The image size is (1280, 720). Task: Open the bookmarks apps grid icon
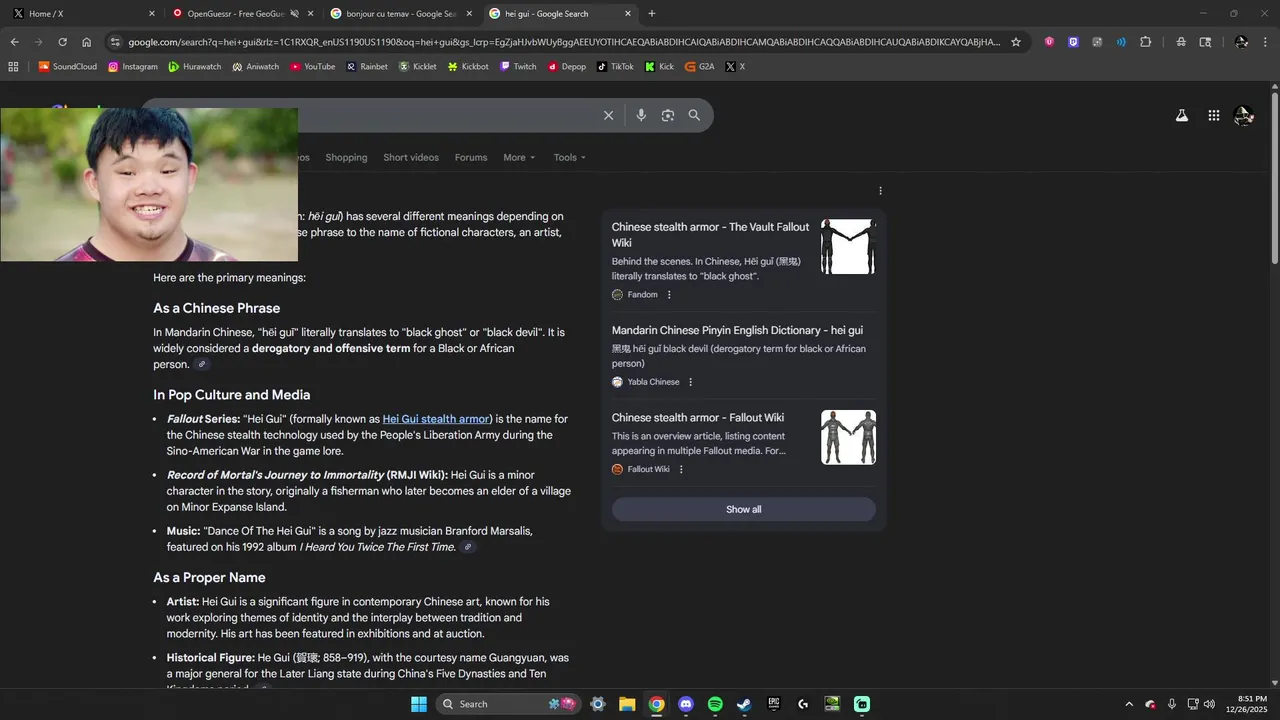pos(13,66)
